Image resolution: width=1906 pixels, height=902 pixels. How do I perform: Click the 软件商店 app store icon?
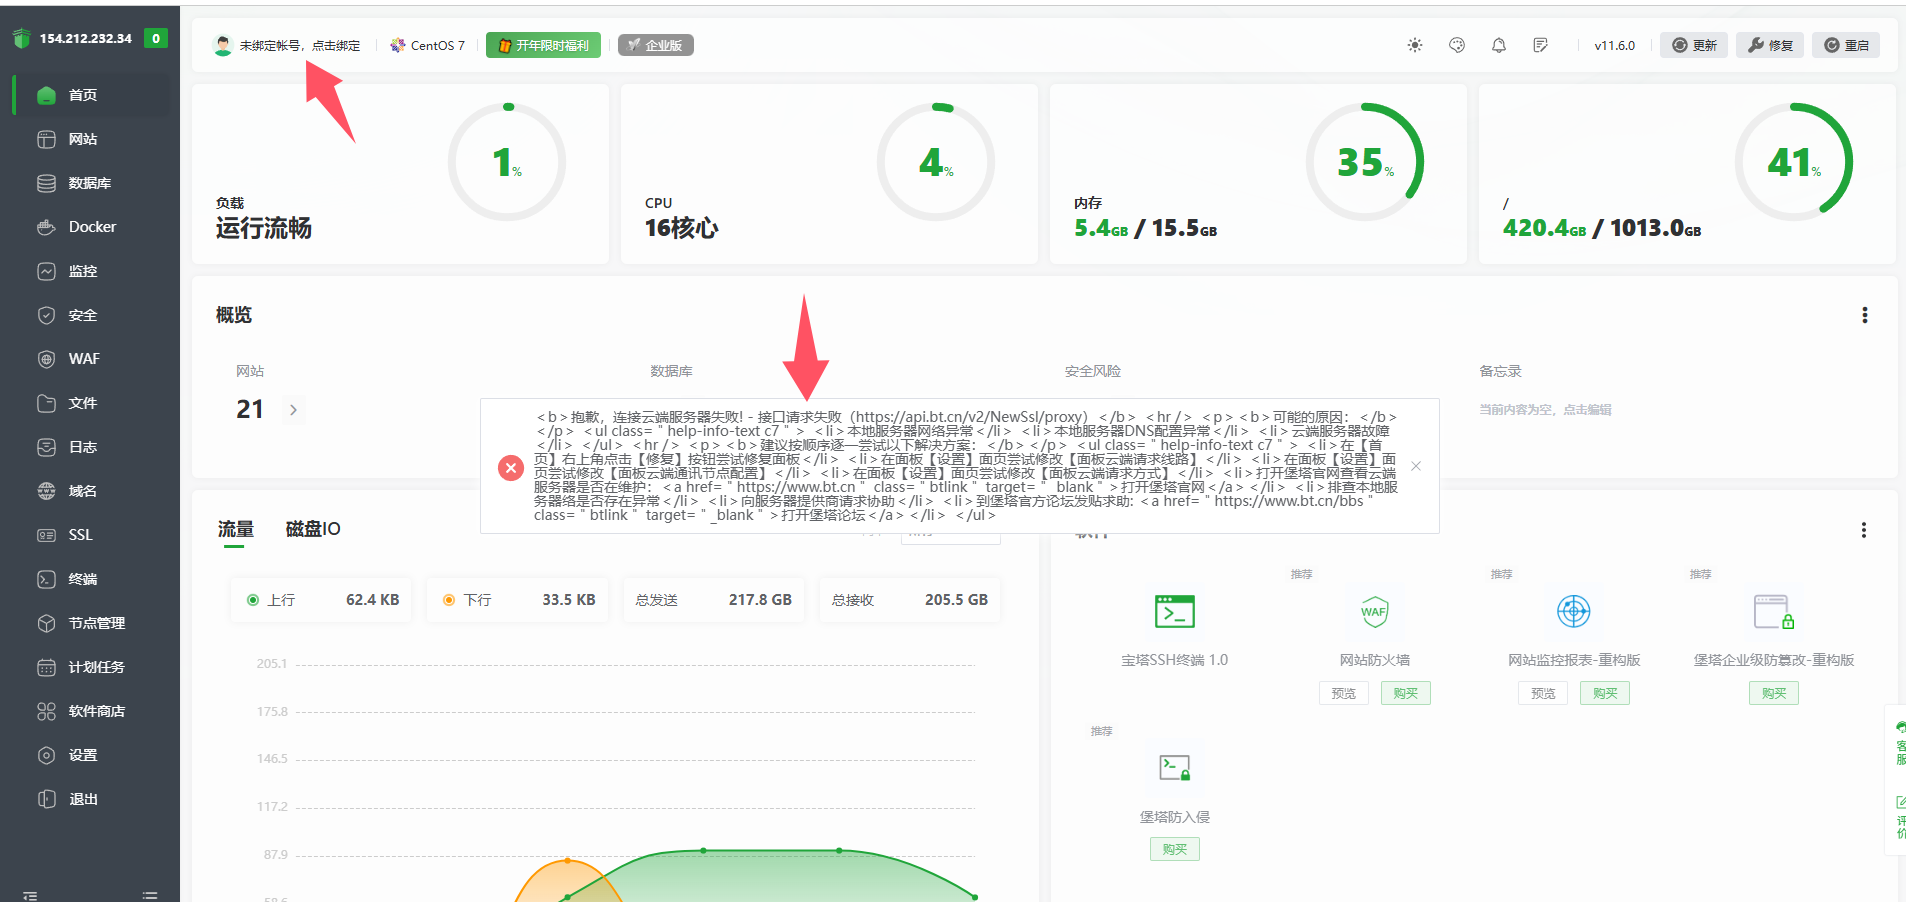[x=46, y=711]
